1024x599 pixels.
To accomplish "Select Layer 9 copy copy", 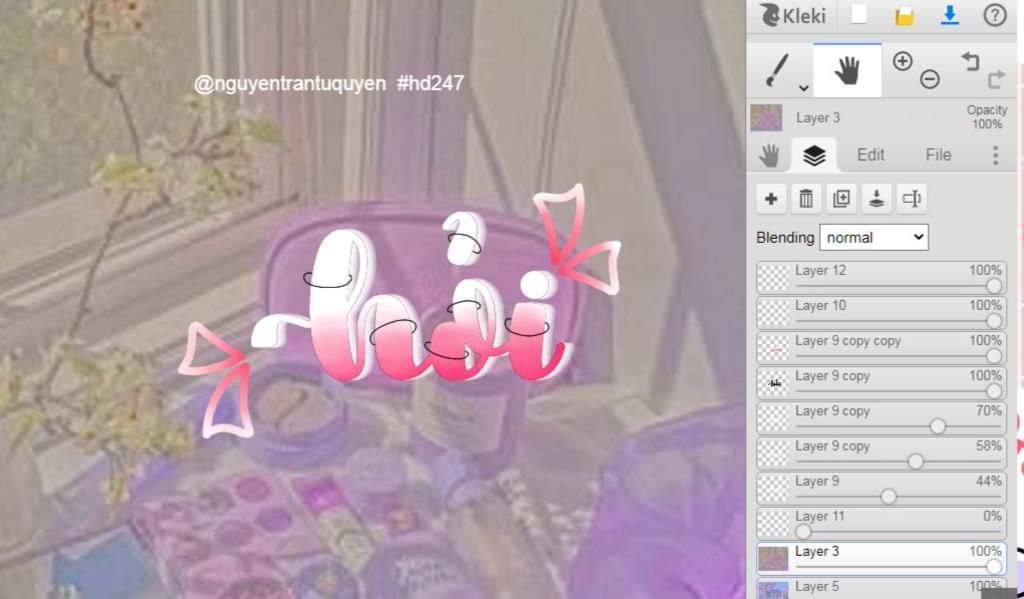I will tap(882, 348).
